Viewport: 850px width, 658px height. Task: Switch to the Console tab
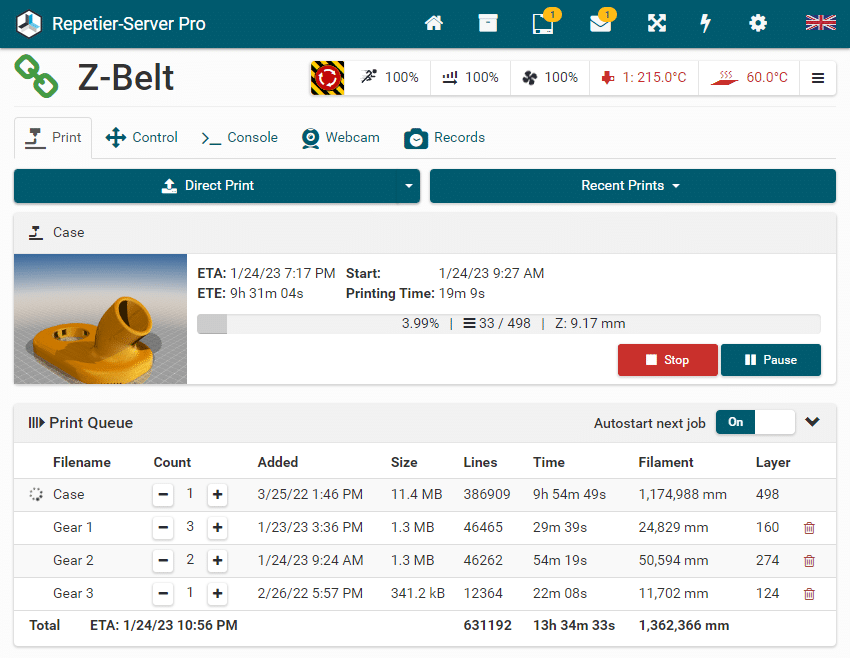pos(239,138)
